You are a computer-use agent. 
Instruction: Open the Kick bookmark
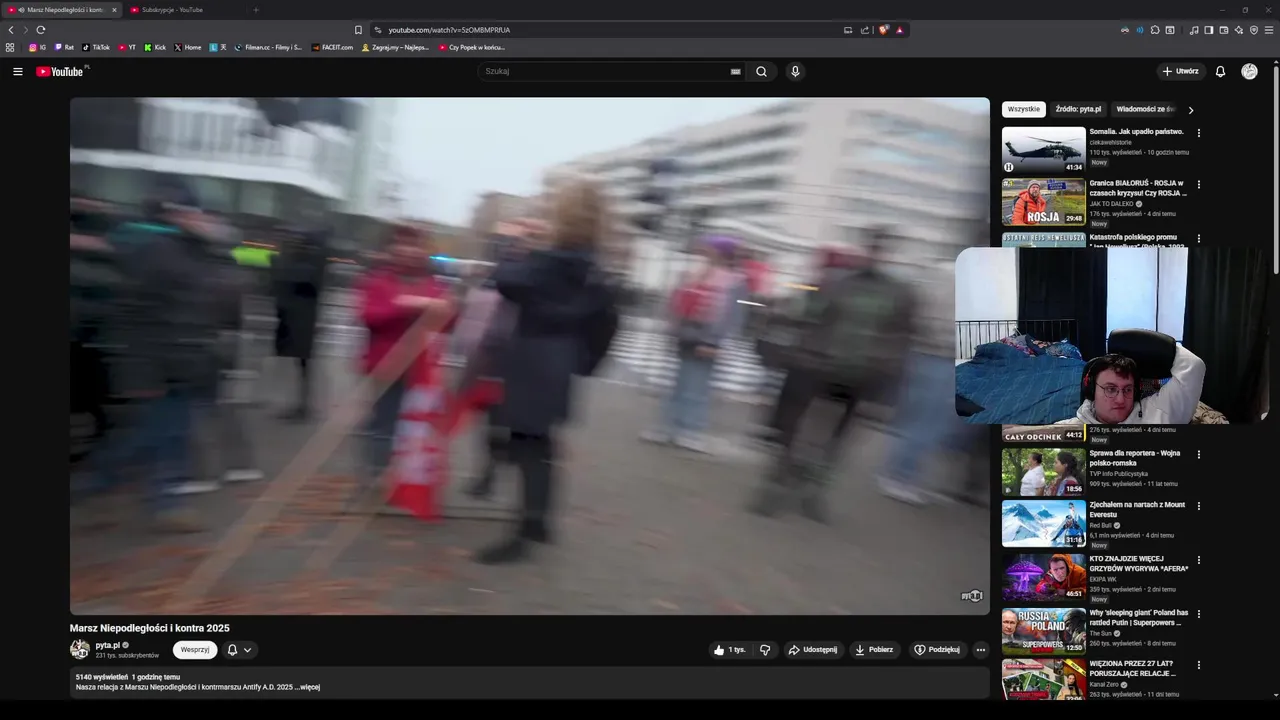(x=155, y=47)
